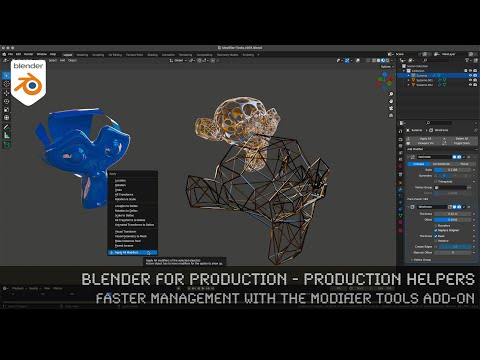Enable the Triangulate checkbox
480x360 pixels.
click(x=436, y=181)
